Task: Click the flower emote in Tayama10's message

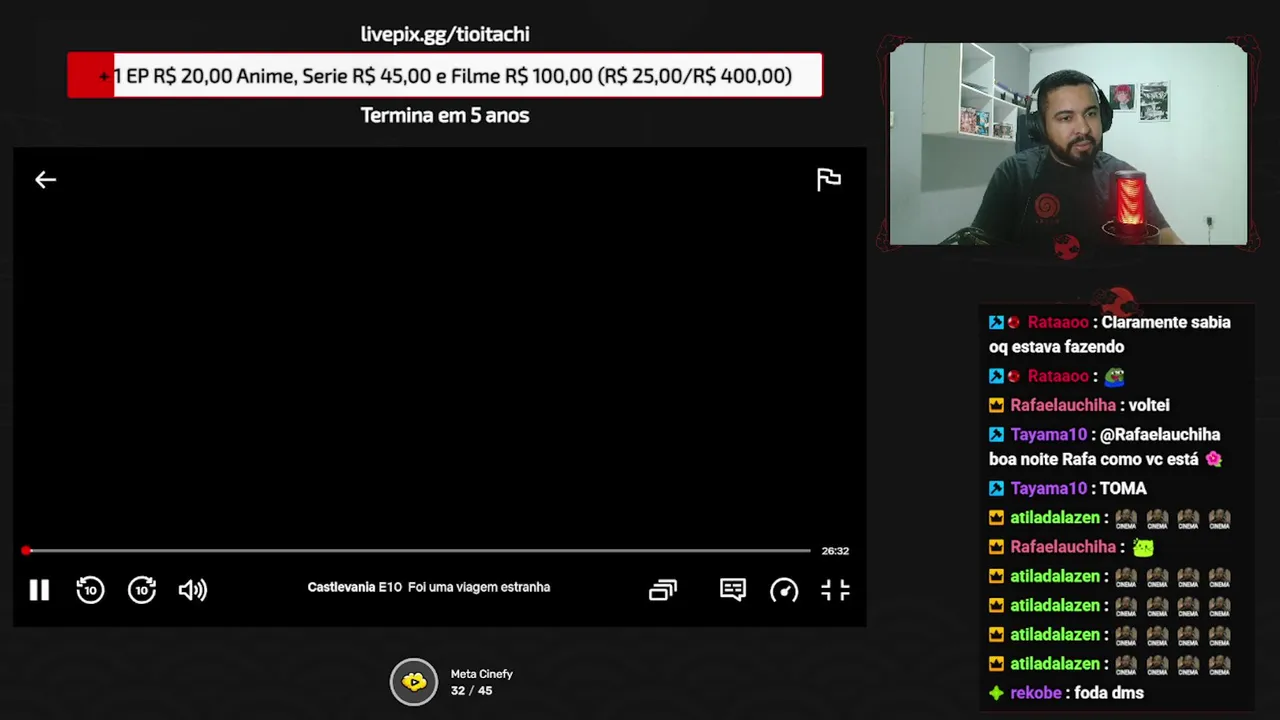Action: (x=1213, y=459)
